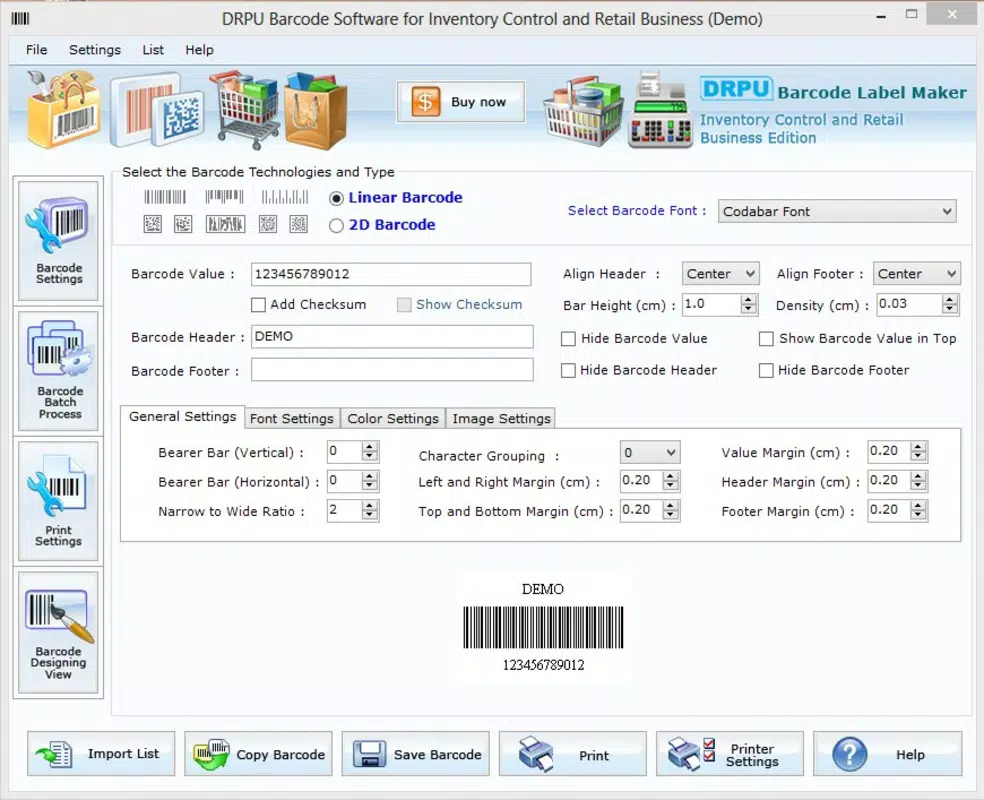Open Print Settings sidebar panel
Screen dimensions: 984x800
click(x=58, y=501)
